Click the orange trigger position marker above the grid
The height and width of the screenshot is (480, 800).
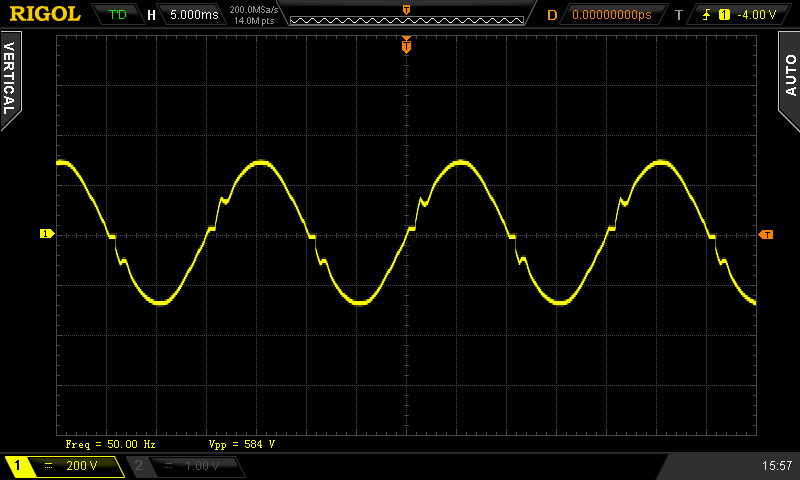406,46
